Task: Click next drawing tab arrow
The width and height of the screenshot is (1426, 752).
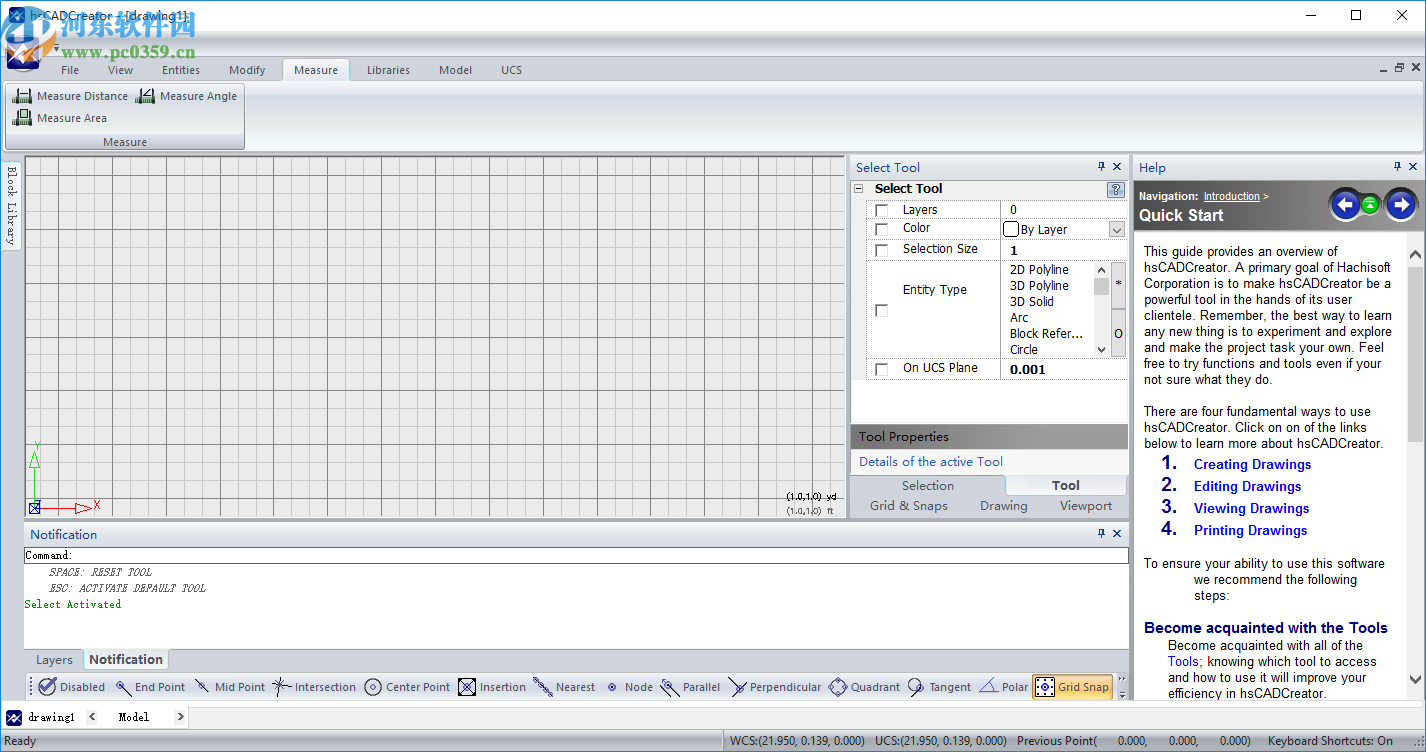Action: pos(180,717)
